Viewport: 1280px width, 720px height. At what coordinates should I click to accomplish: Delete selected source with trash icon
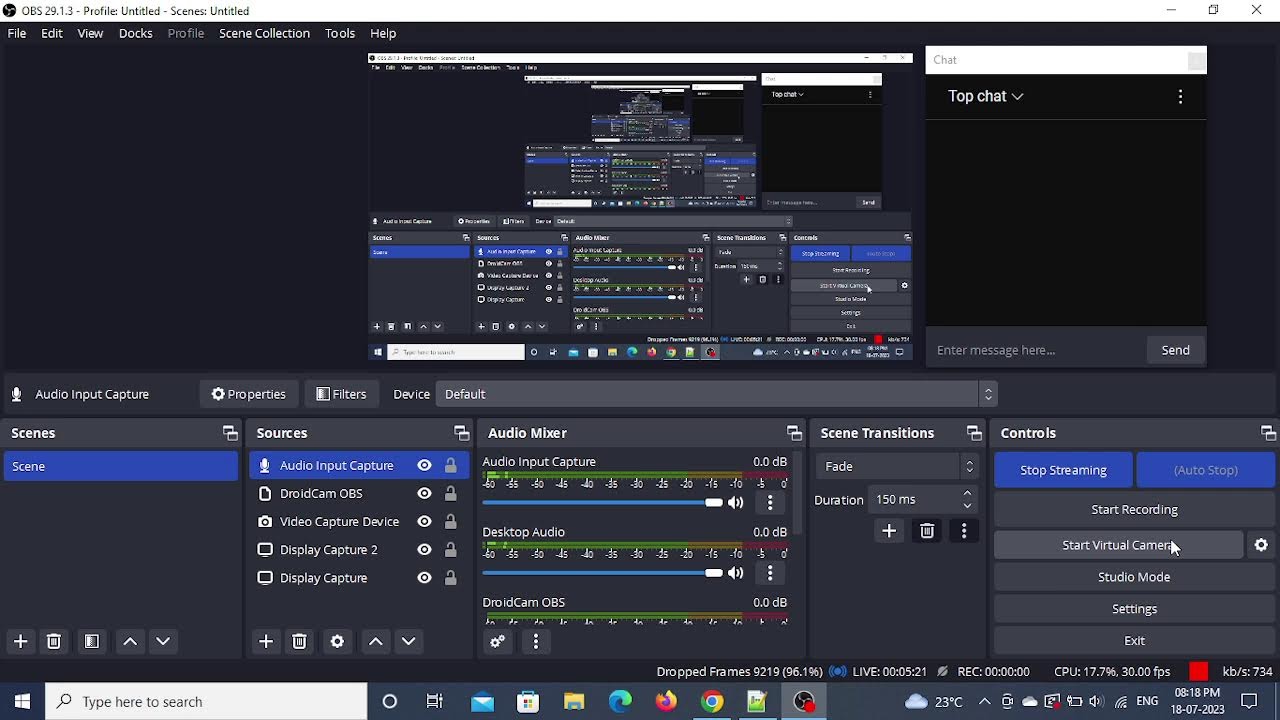click(x=299, y=641)
